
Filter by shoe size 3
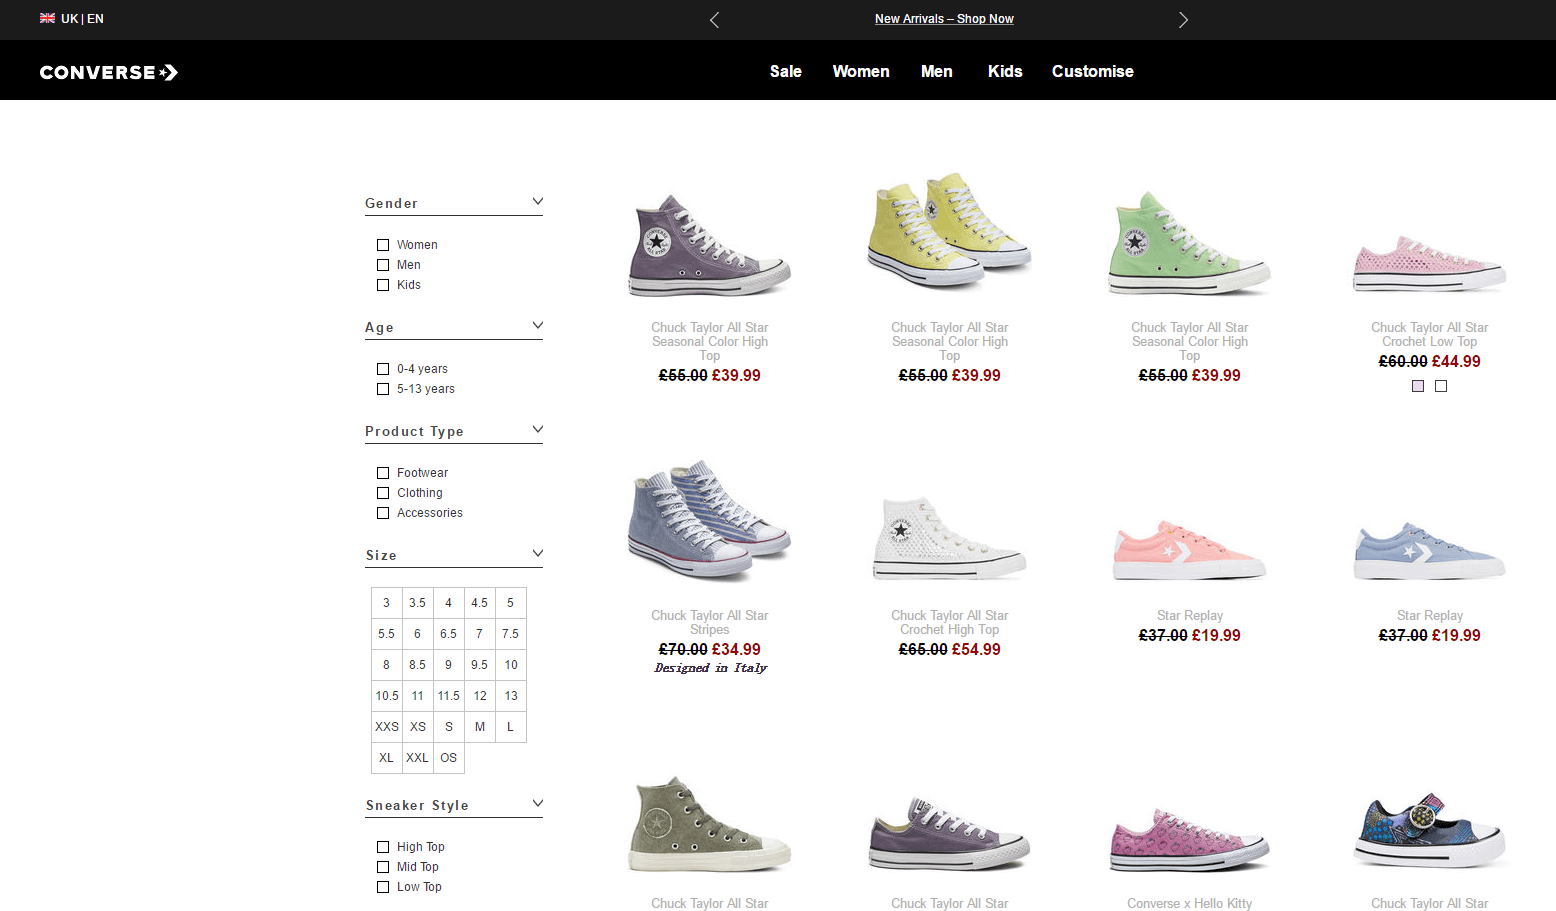pos(387,603)
